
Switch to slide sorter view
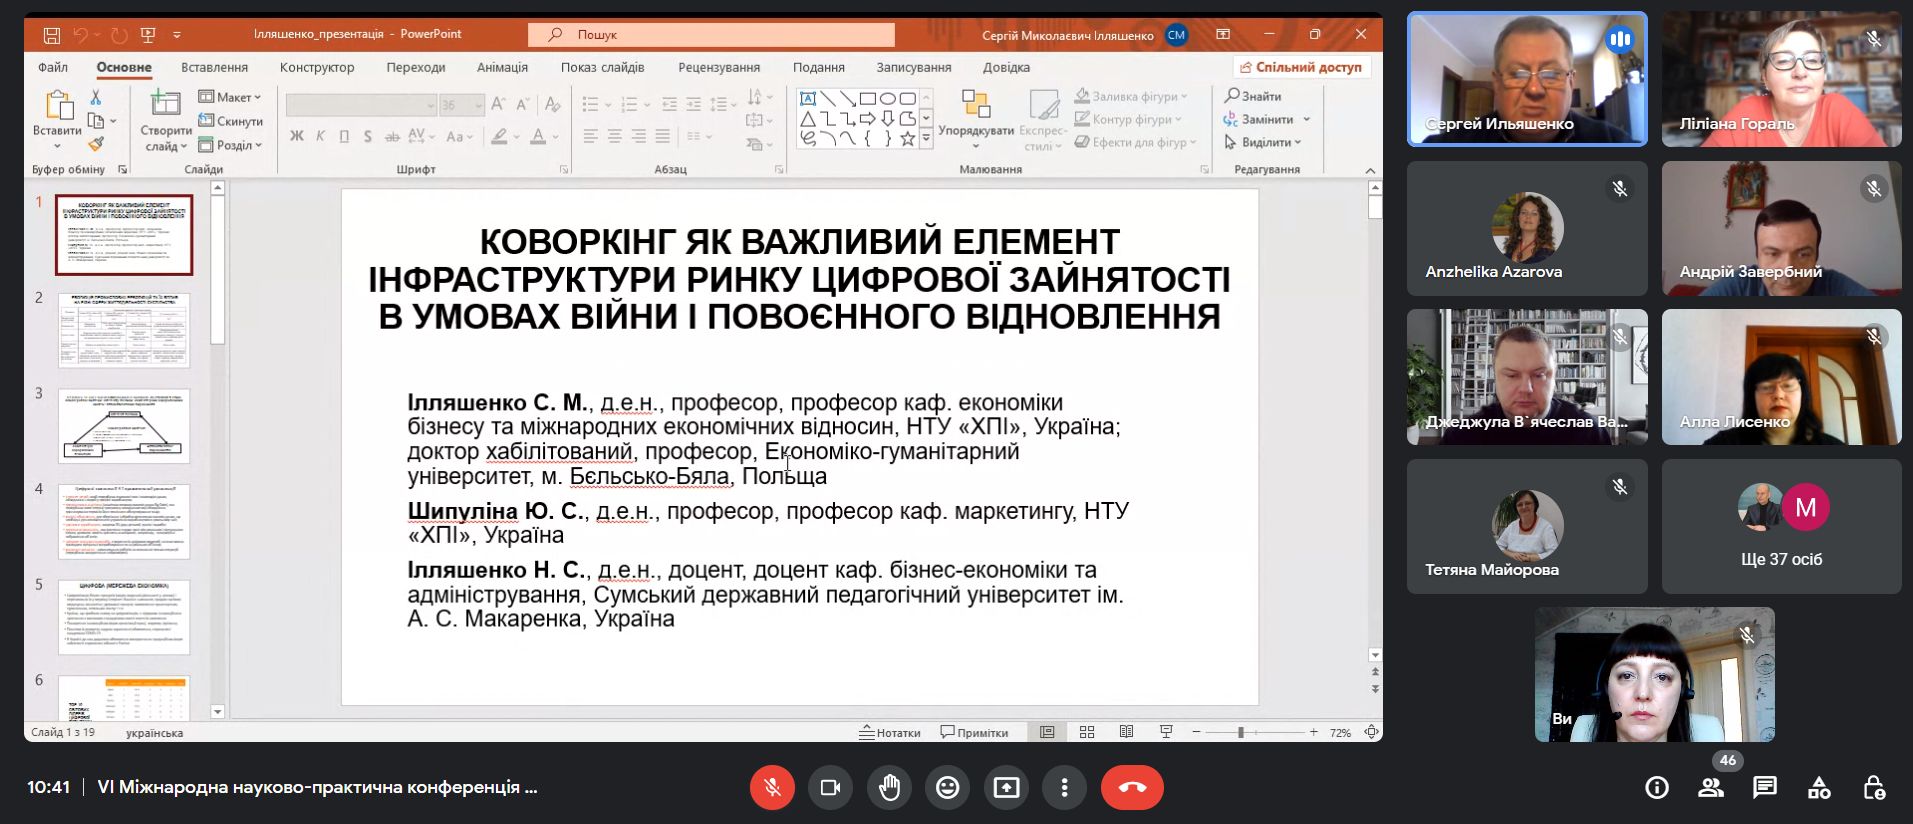[1087, 732]
